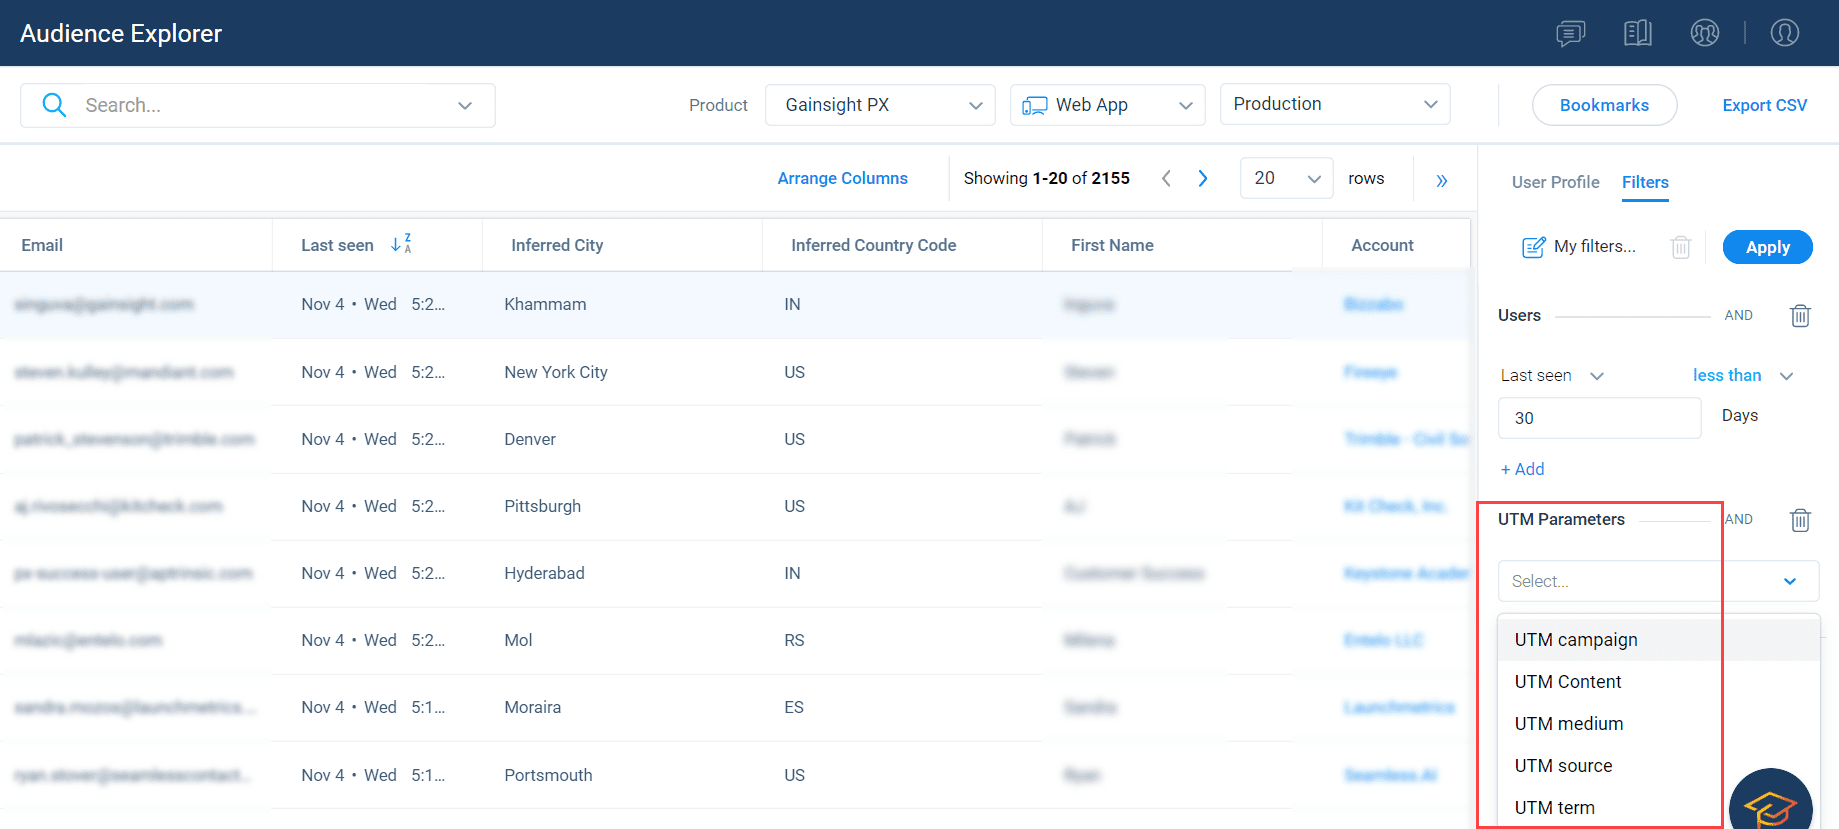This screenshot has width=1839, height=829.
Task: Open the user account profile icon
Action: pyautogui.click(x=1784, y=33)
